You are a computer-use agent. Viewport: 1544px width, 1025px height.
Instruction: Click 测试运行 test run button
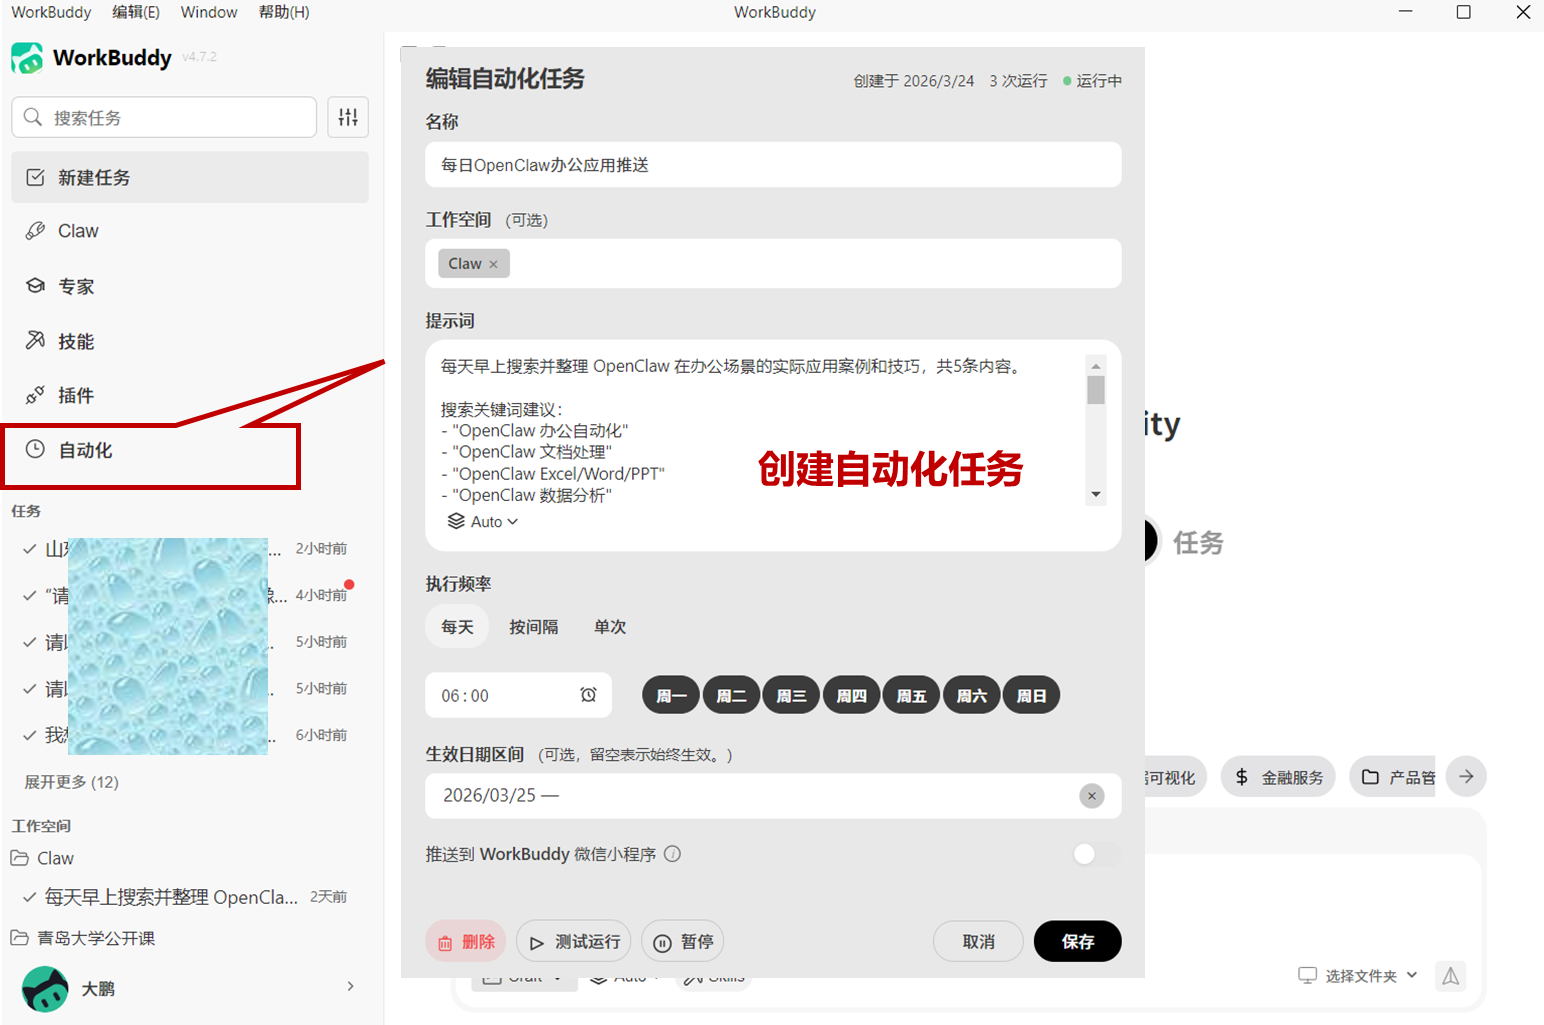574,942
